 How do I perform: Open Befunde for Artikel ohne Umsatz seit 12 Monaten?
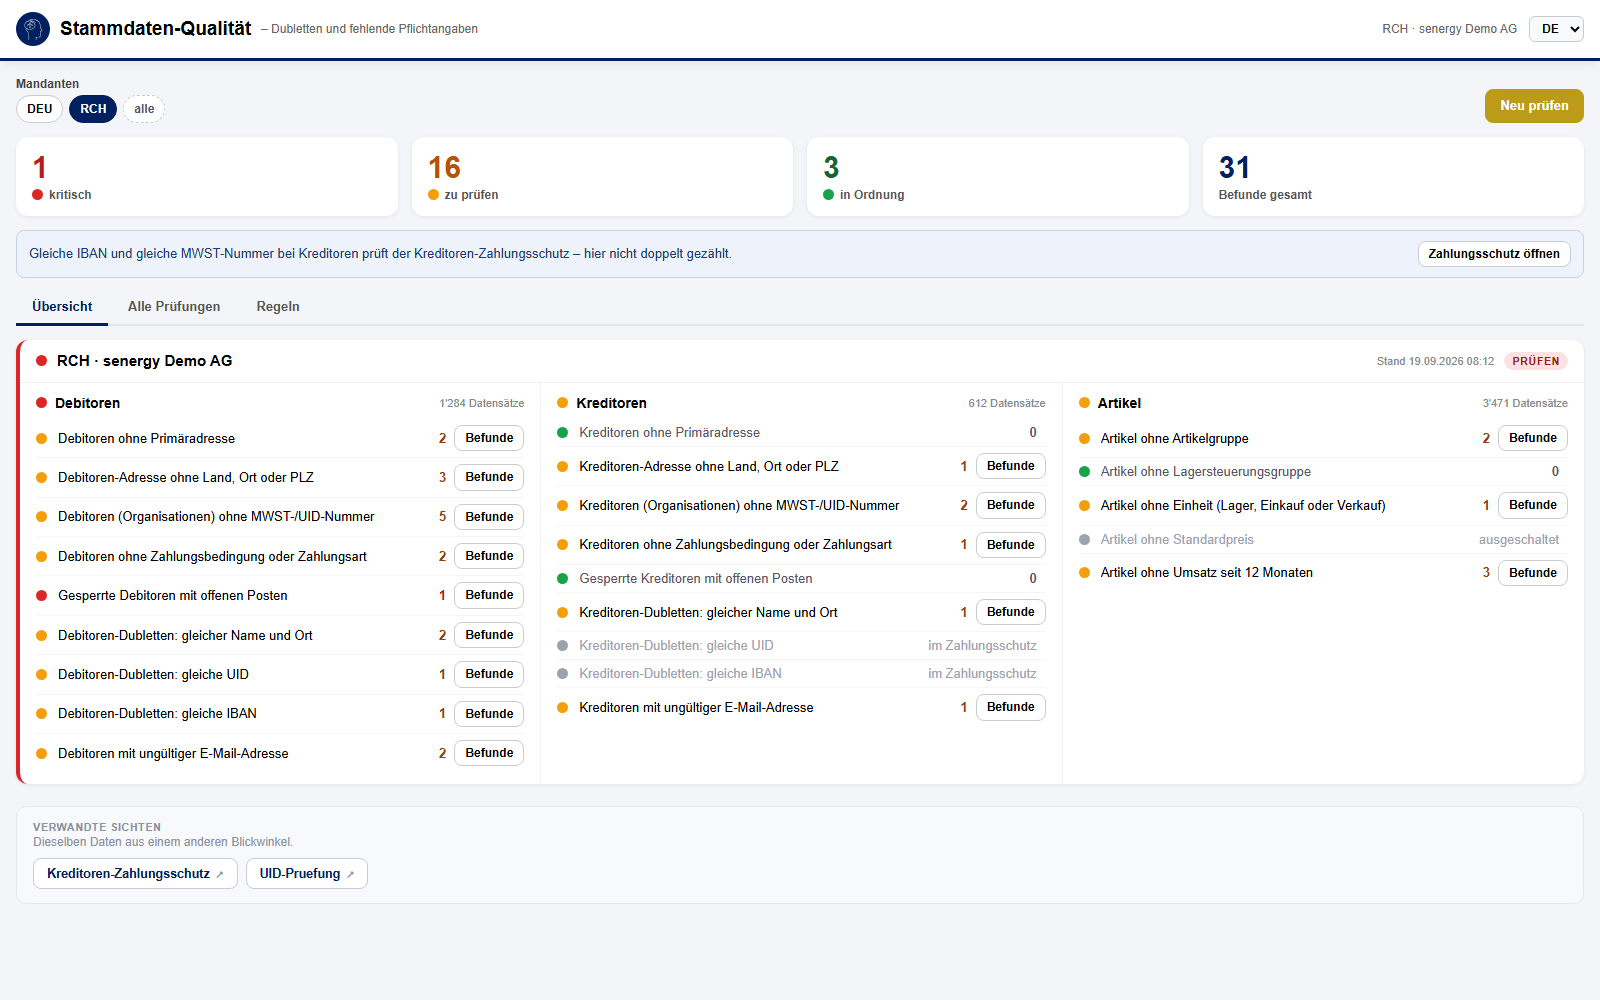click(x=1533, y=573)
